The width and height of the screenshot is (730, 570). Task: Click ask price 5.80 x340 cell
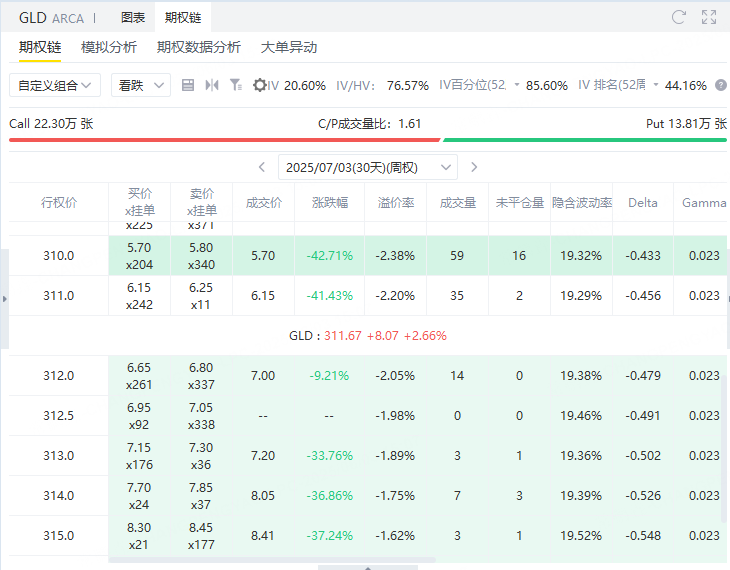[202, 256]
